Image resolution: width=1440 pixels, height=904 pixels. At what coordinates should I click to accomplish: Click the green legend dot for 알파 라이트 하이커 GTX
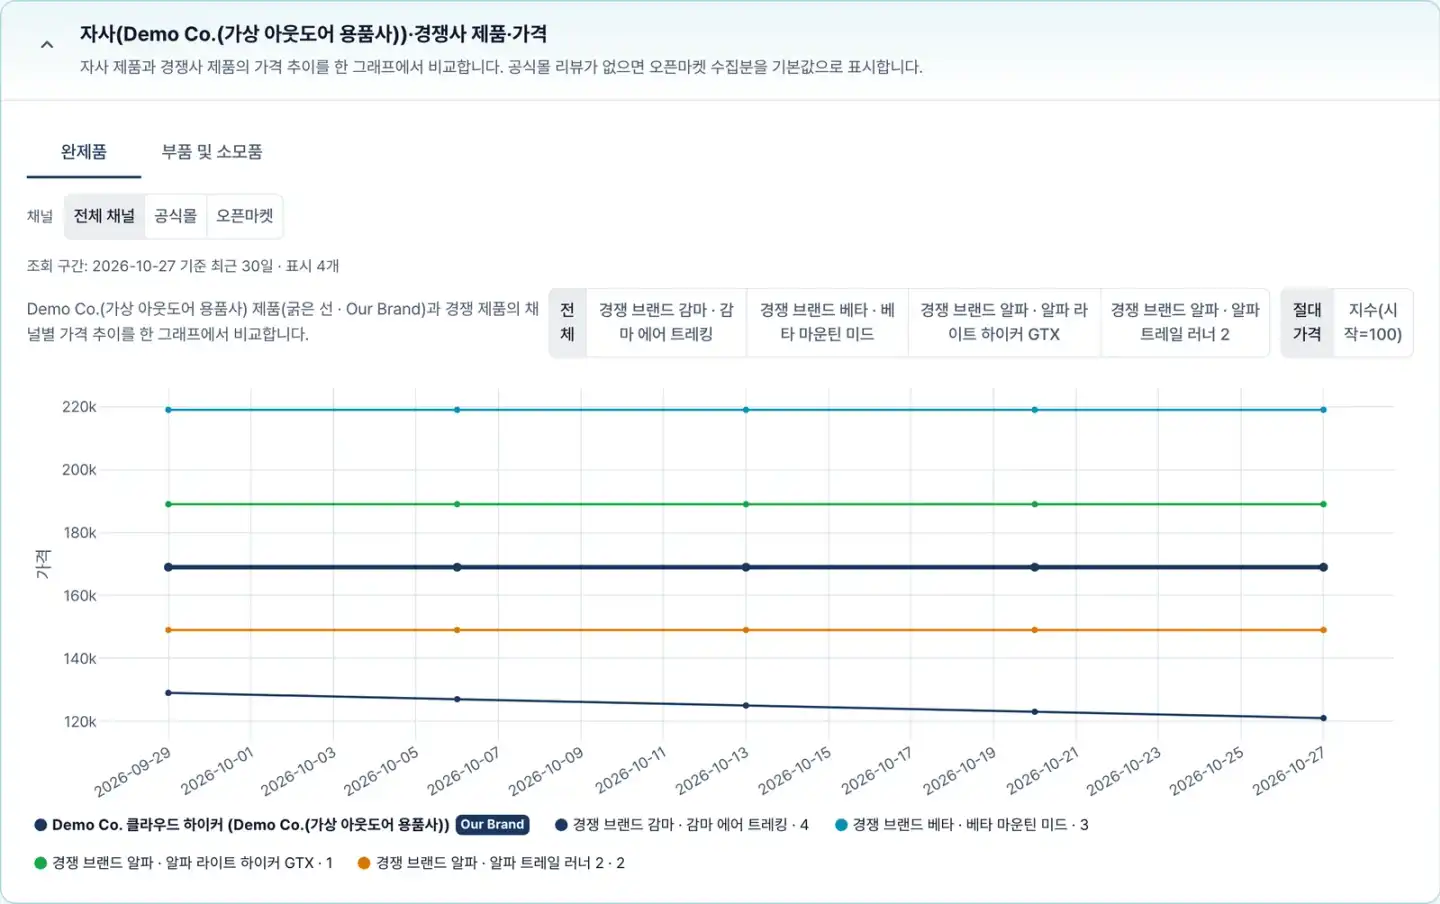pyautogui.click(x=41, y=863)
